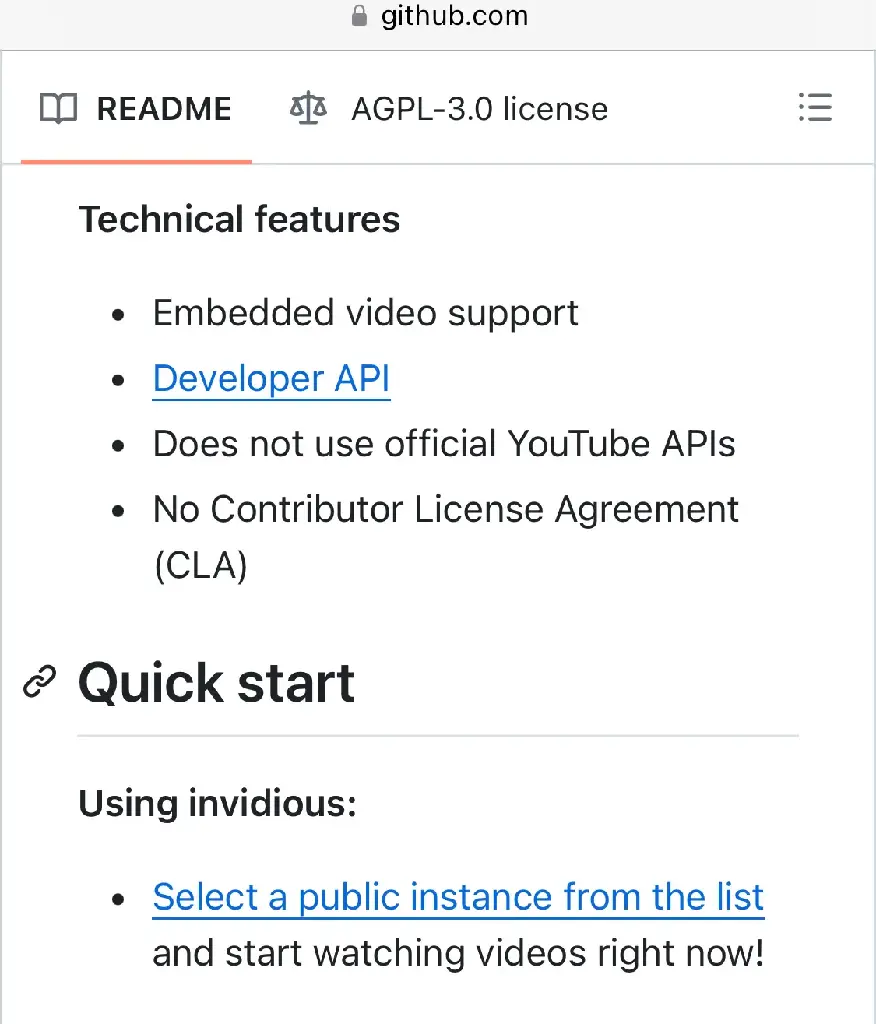Click the Does not use official YouTube APIs line

(444, 444)
